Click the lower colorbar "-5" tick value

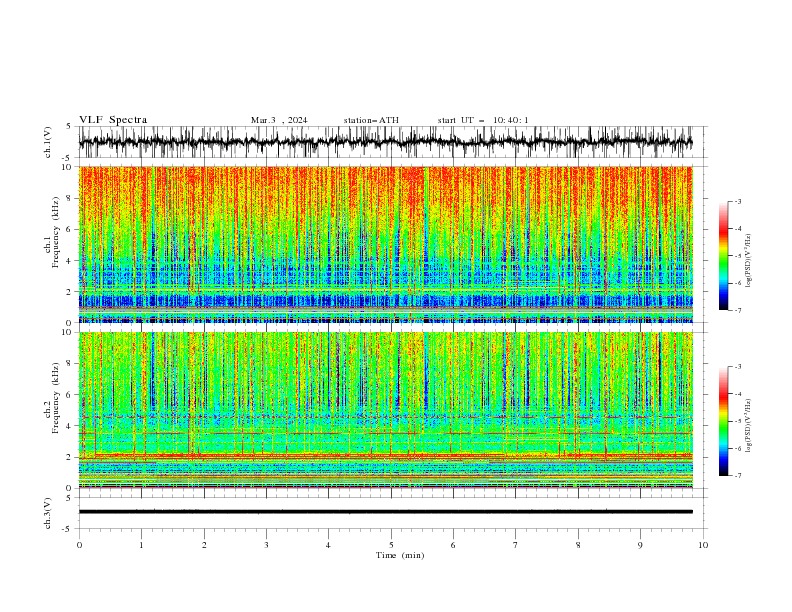click(738, 421)
